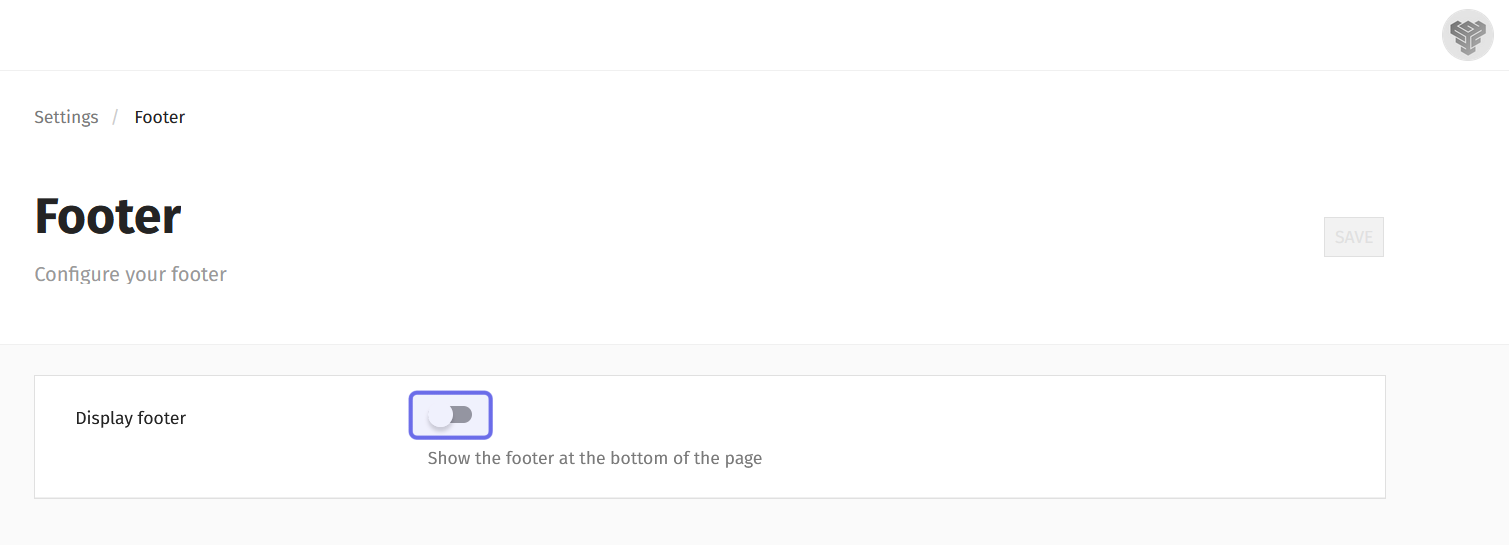Image resolution: width=1509 pixels, height=545 pixels.
Task: Go back to Settings via breadcrumb
Action: point(66,117)
